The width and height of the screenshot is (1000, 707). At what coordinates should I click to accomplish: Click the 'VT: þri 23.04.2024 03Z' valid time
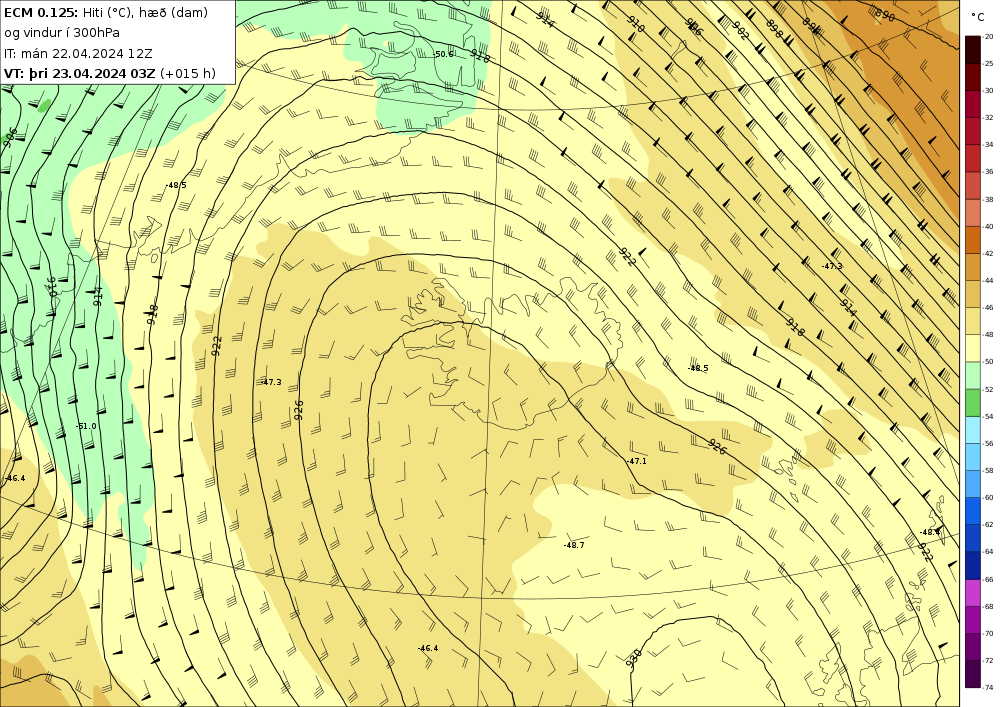click(80, 73)
